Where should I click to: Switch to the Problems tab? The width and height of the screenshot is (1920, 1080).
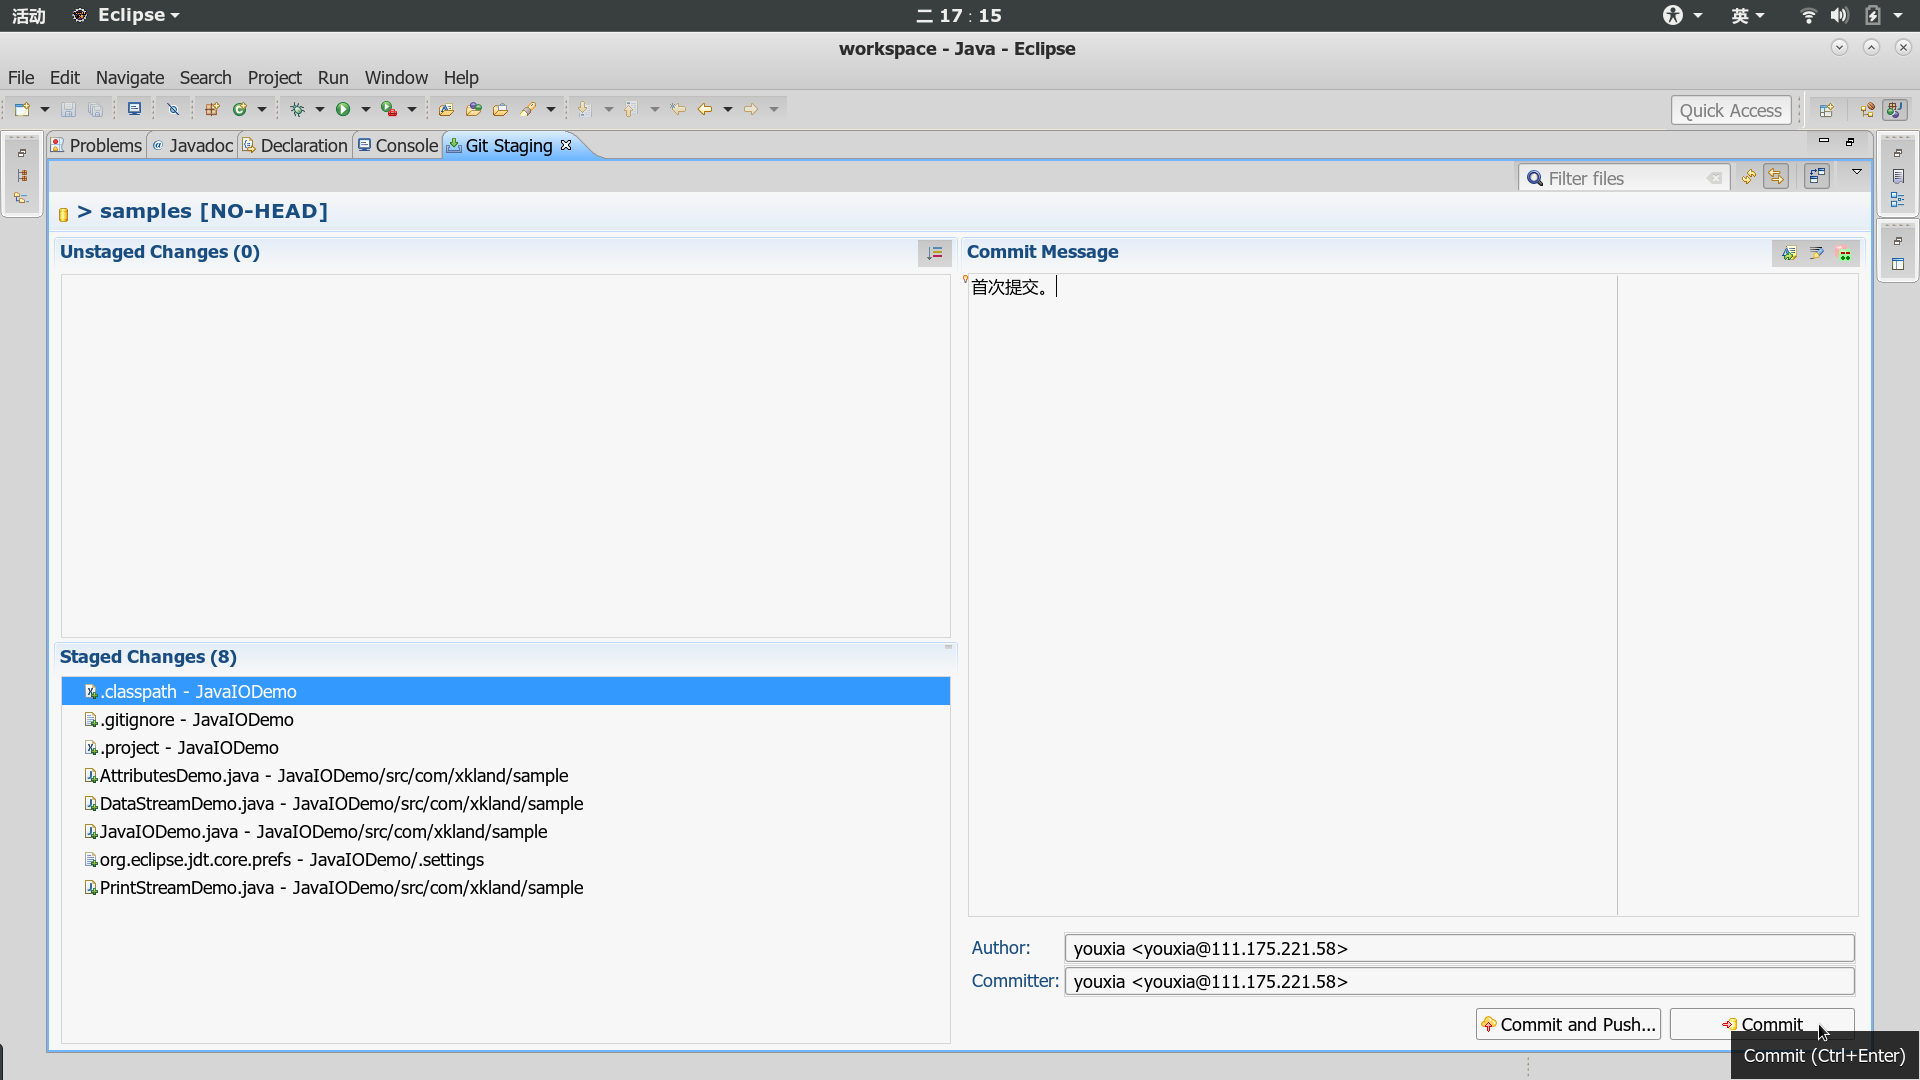[x=97, y=145]
